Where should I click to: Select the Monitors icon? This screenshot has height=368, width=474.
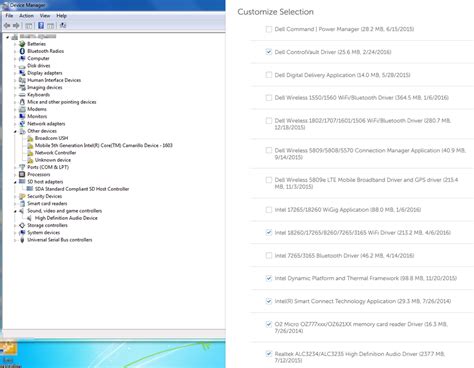pos(22,116)
